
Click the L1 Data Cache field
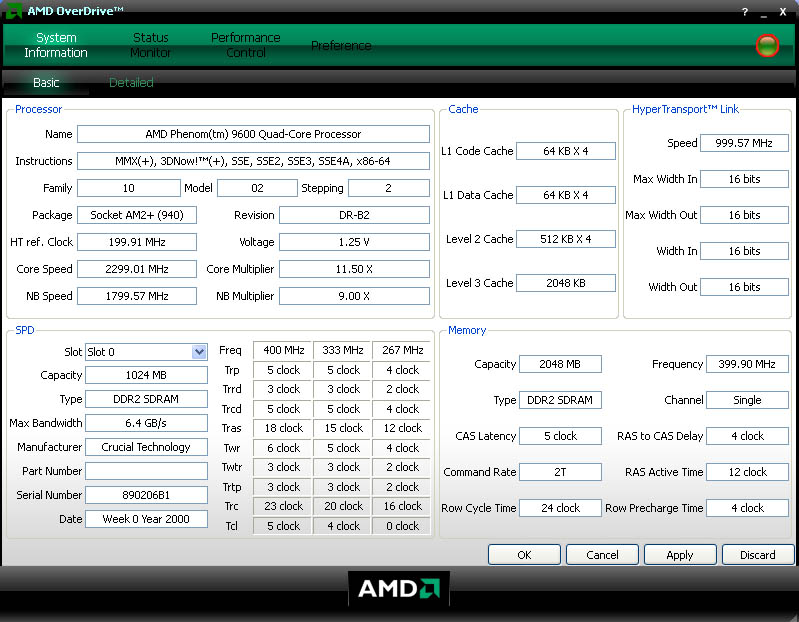point(566,195)
